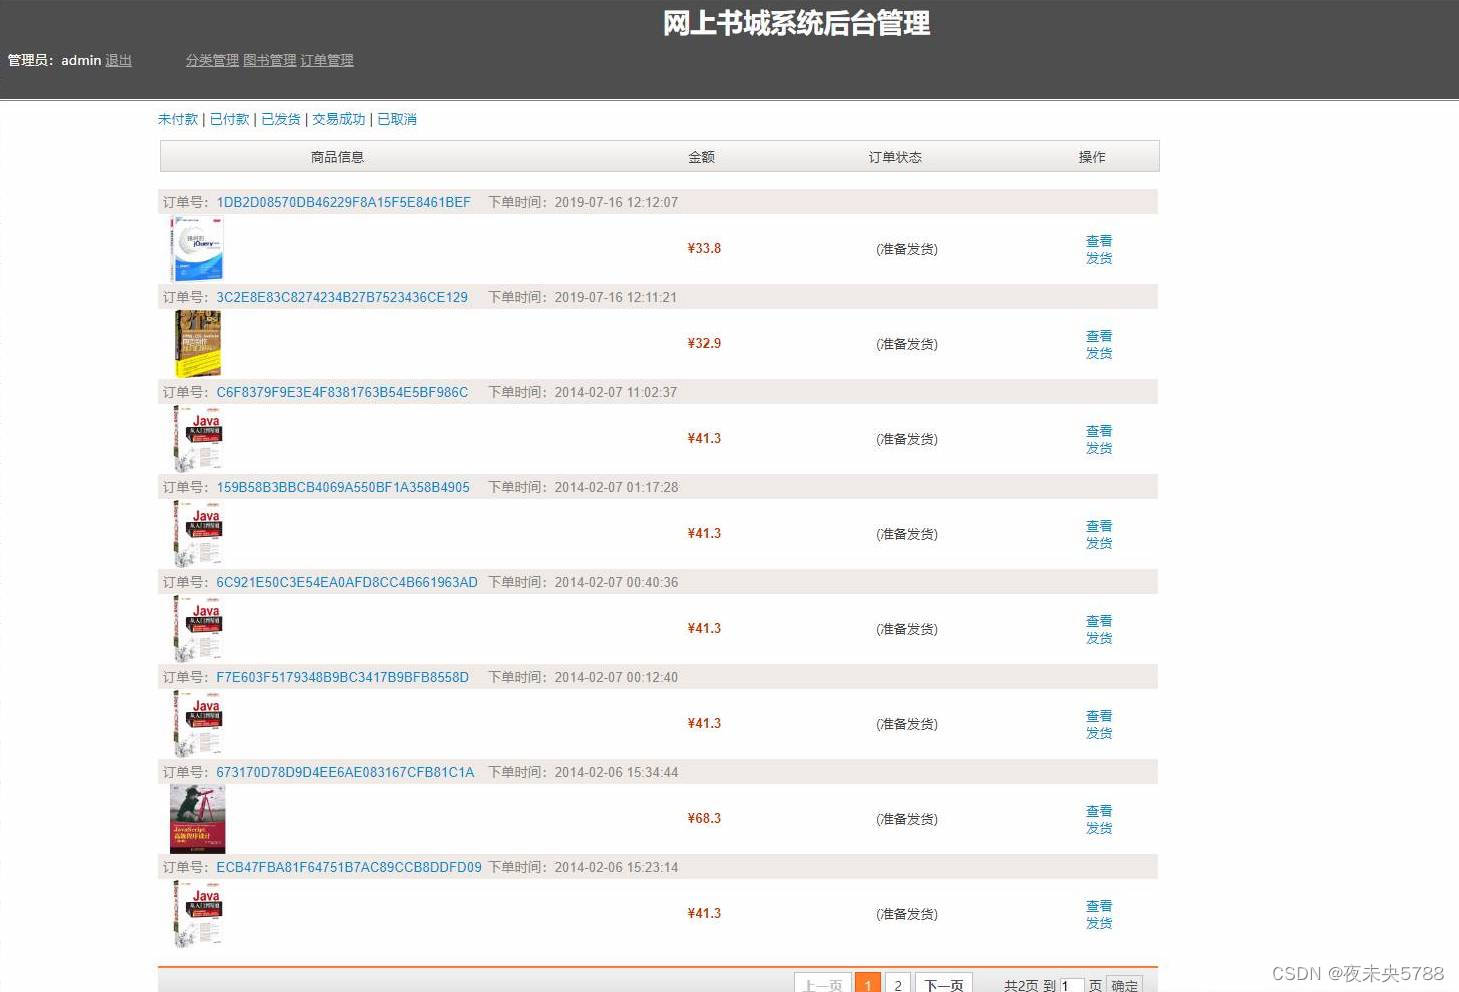Open order number 159B58B3BBCB4069A550BF1A358B4905

click(x=343, y=487)
